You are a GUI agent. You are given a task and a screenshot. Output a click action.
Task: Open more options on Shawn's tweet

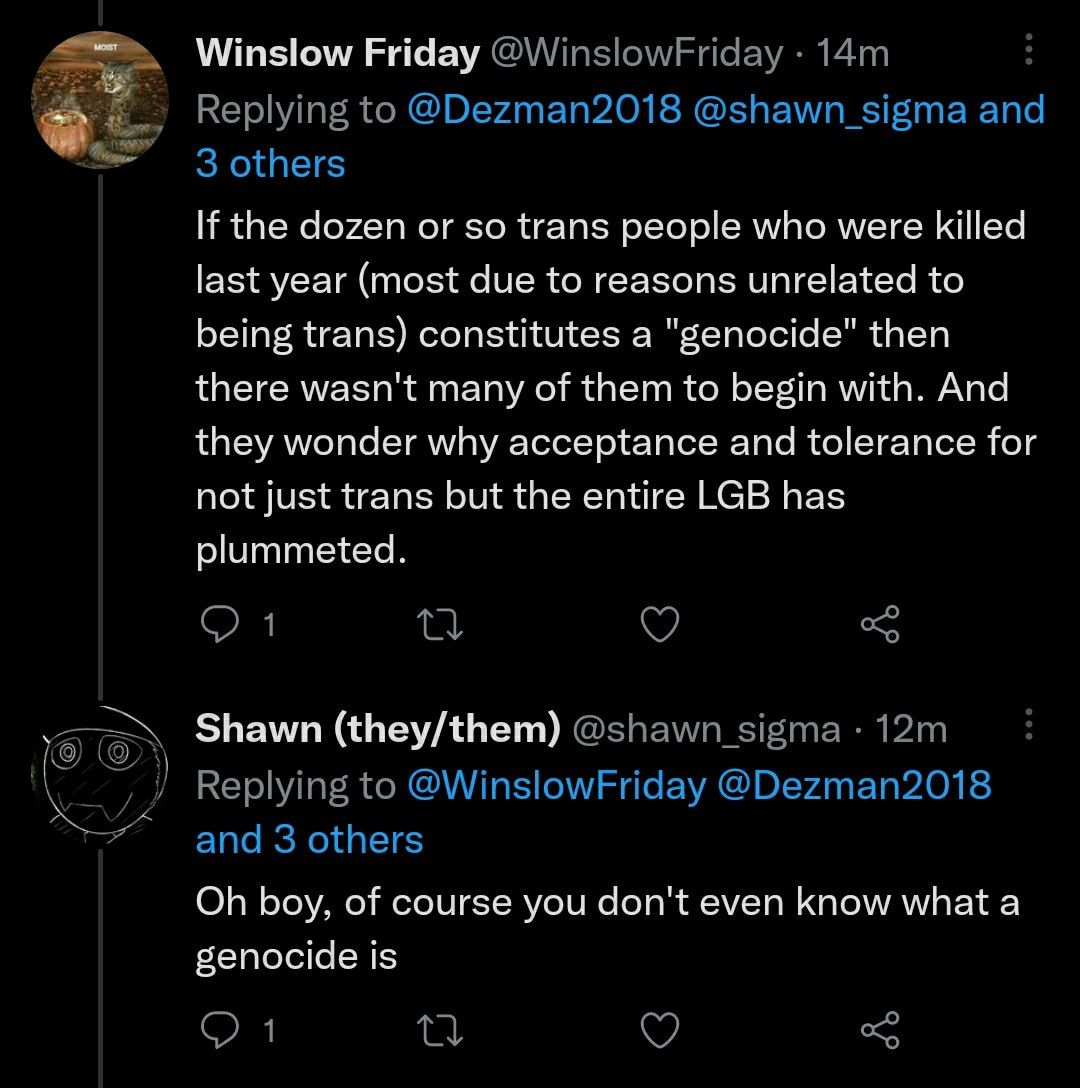1029,729
